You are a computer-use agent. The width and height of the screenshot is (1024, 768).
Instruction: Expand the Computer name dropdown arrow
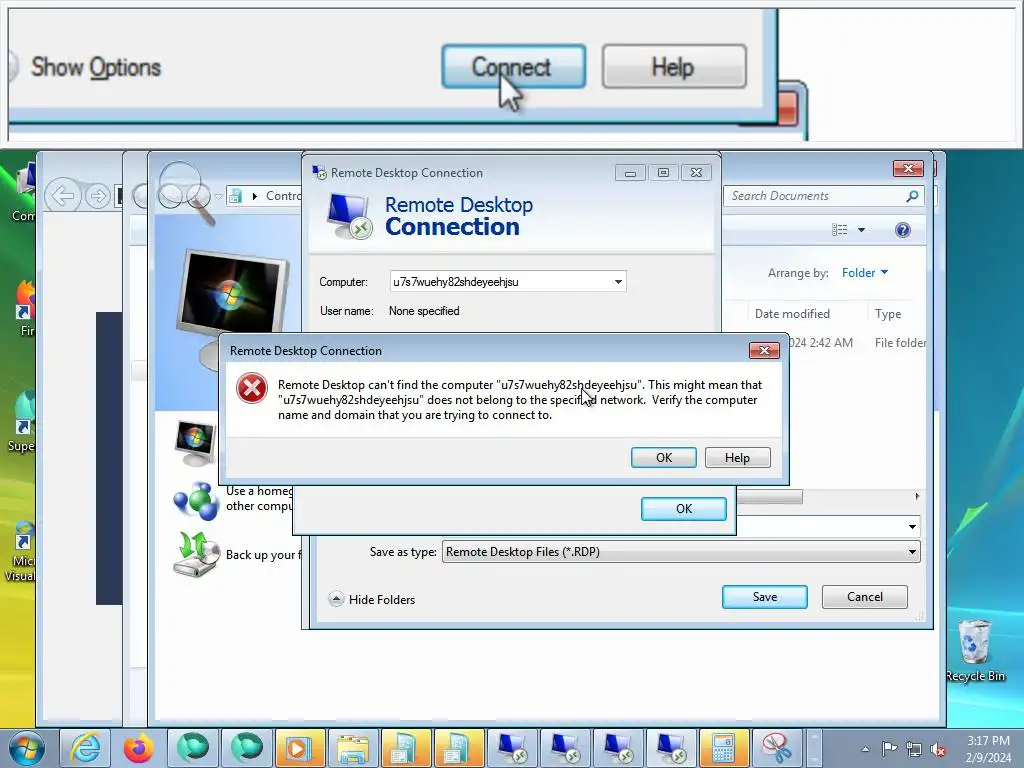click(618, 281)
